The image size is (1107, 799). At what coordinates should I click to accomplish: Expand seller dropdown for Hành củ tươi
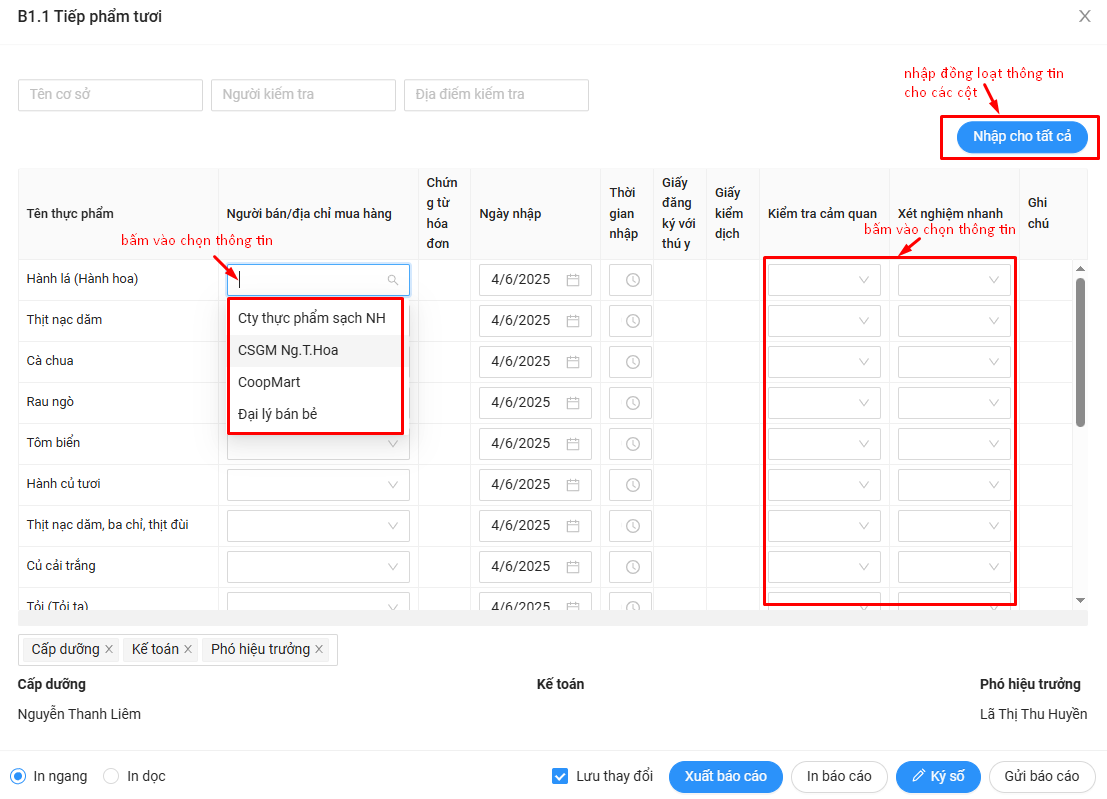(318, 485)
